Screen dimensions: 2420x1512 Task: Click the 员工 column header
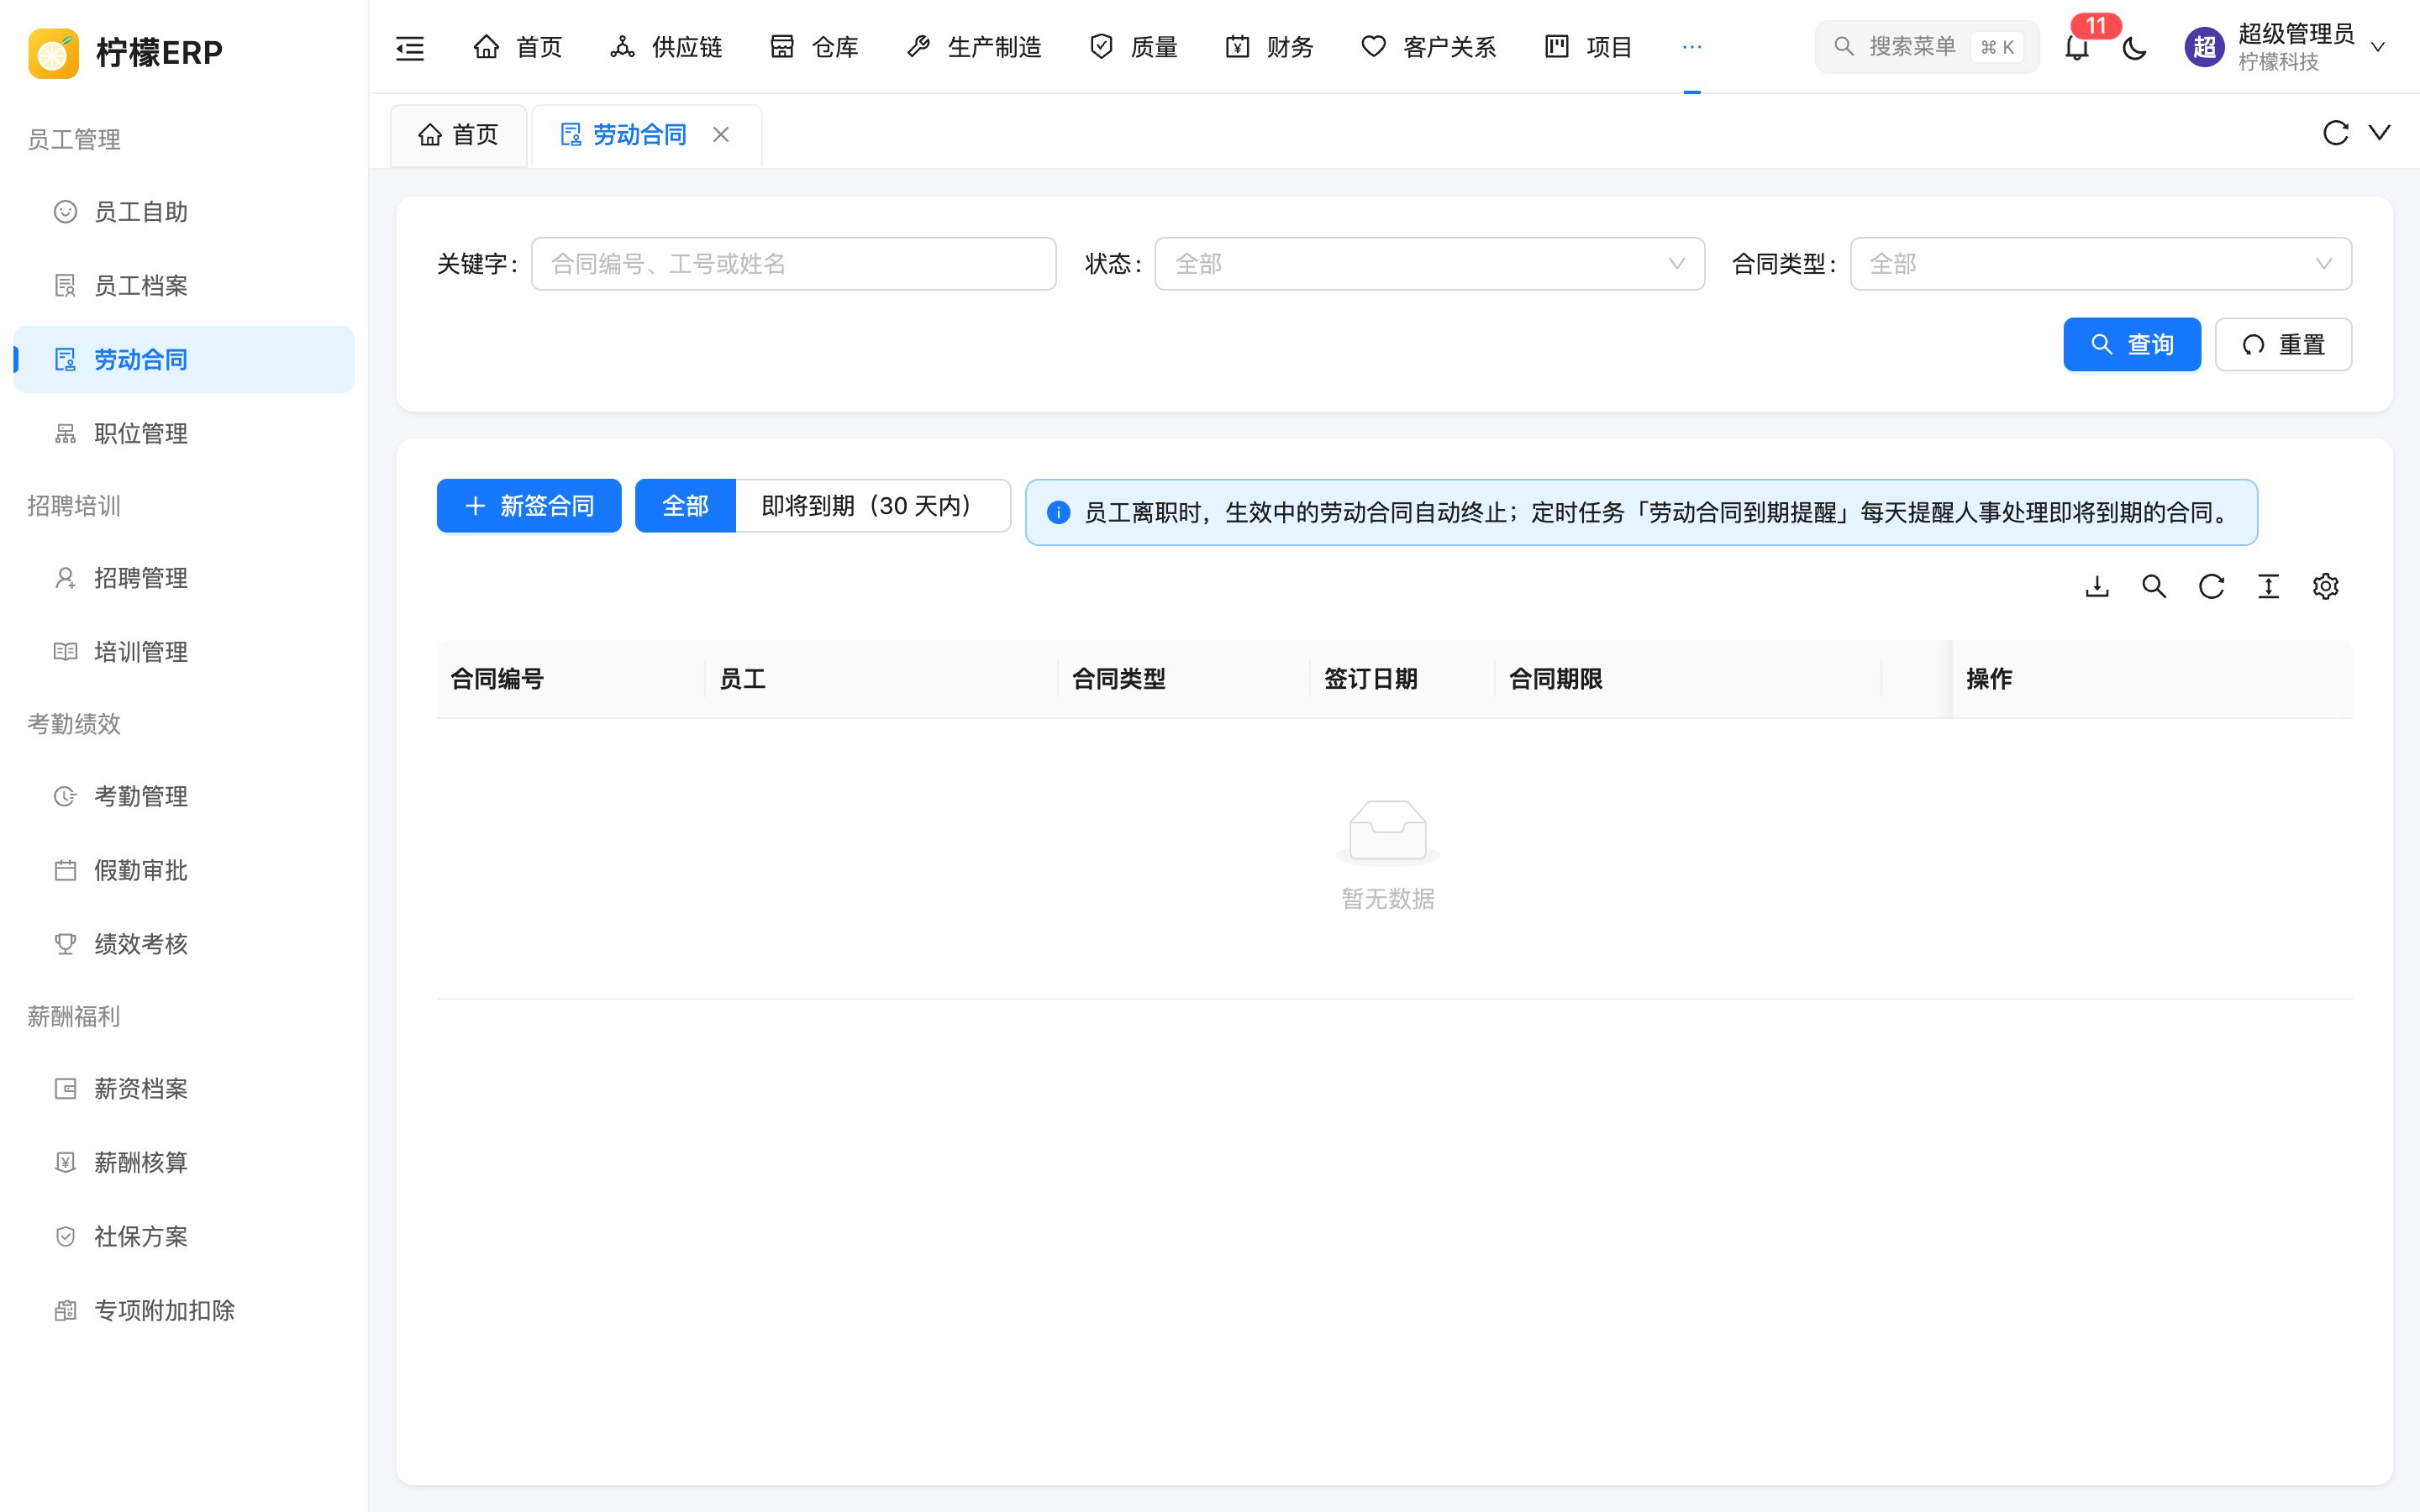(881, 679)
